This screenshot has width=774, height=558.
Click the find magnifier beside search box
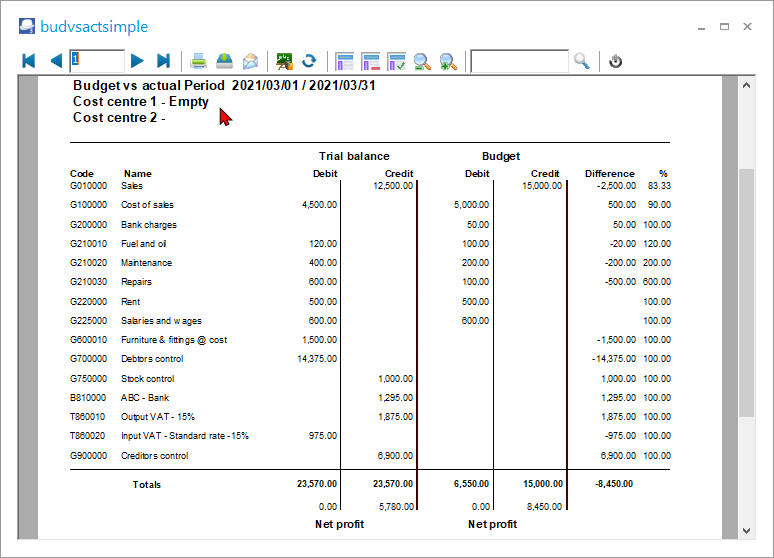pyautogui.click(x=582, y=61)
